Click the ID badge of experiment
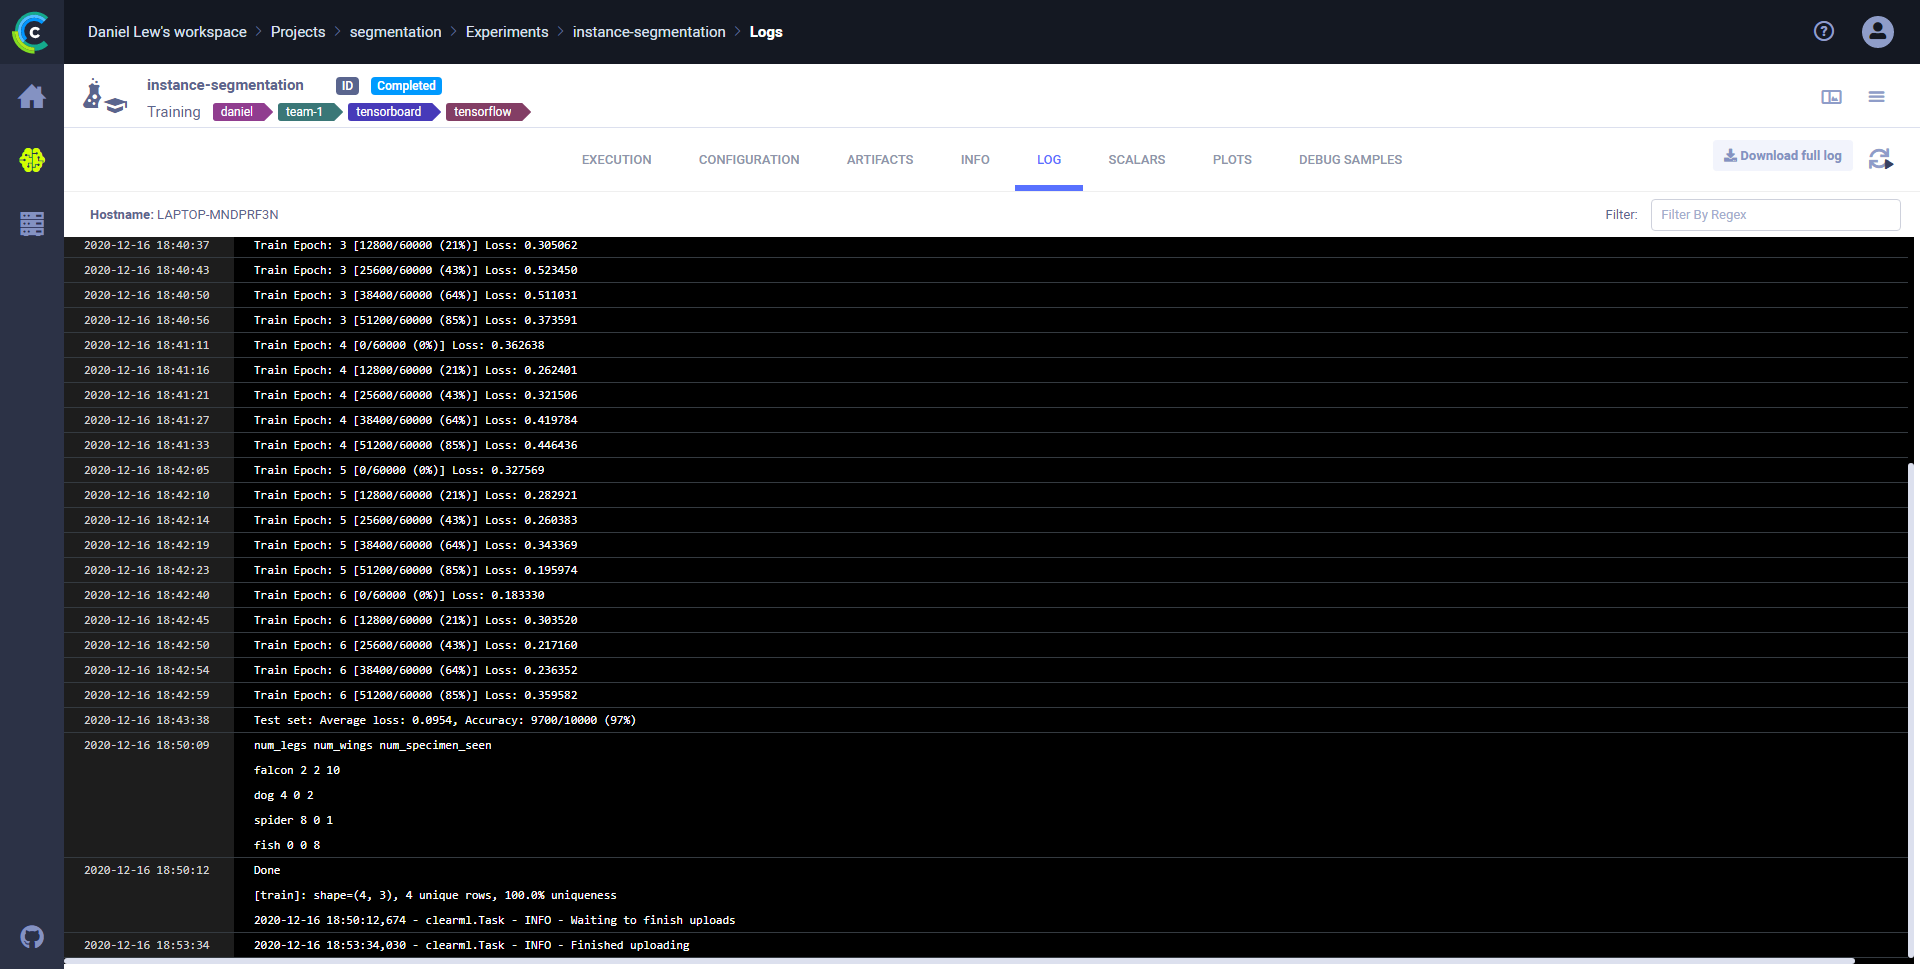This screenshot has width=1920, height=969. click(347, 86)
